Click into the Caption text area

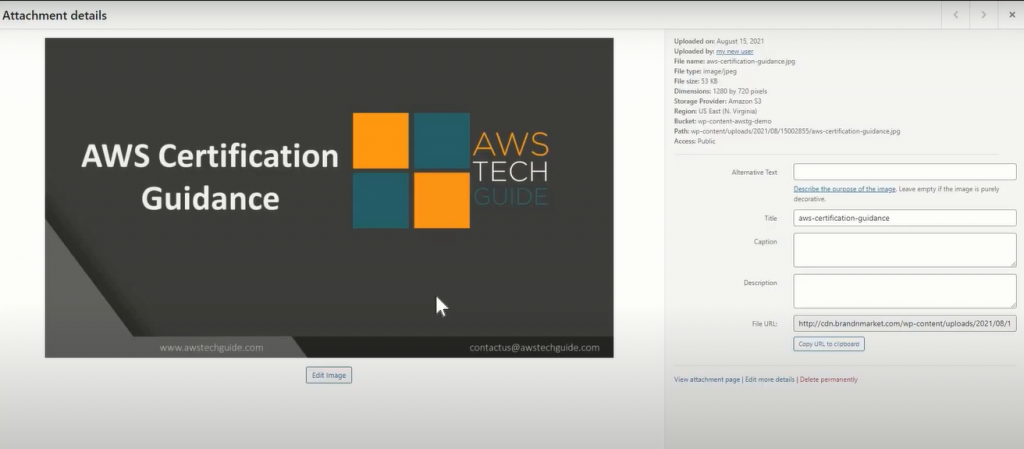click(904, 250)
